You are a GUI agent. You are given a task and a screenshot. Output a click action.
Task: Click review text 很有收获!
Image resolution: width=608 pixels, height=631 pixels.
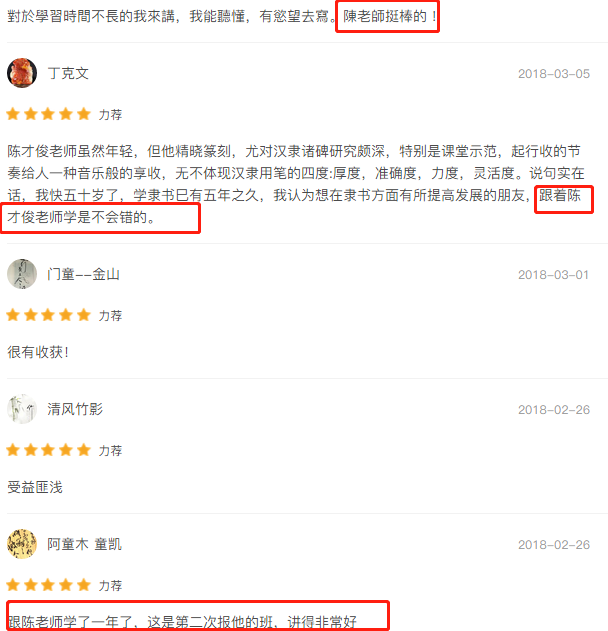38,352
